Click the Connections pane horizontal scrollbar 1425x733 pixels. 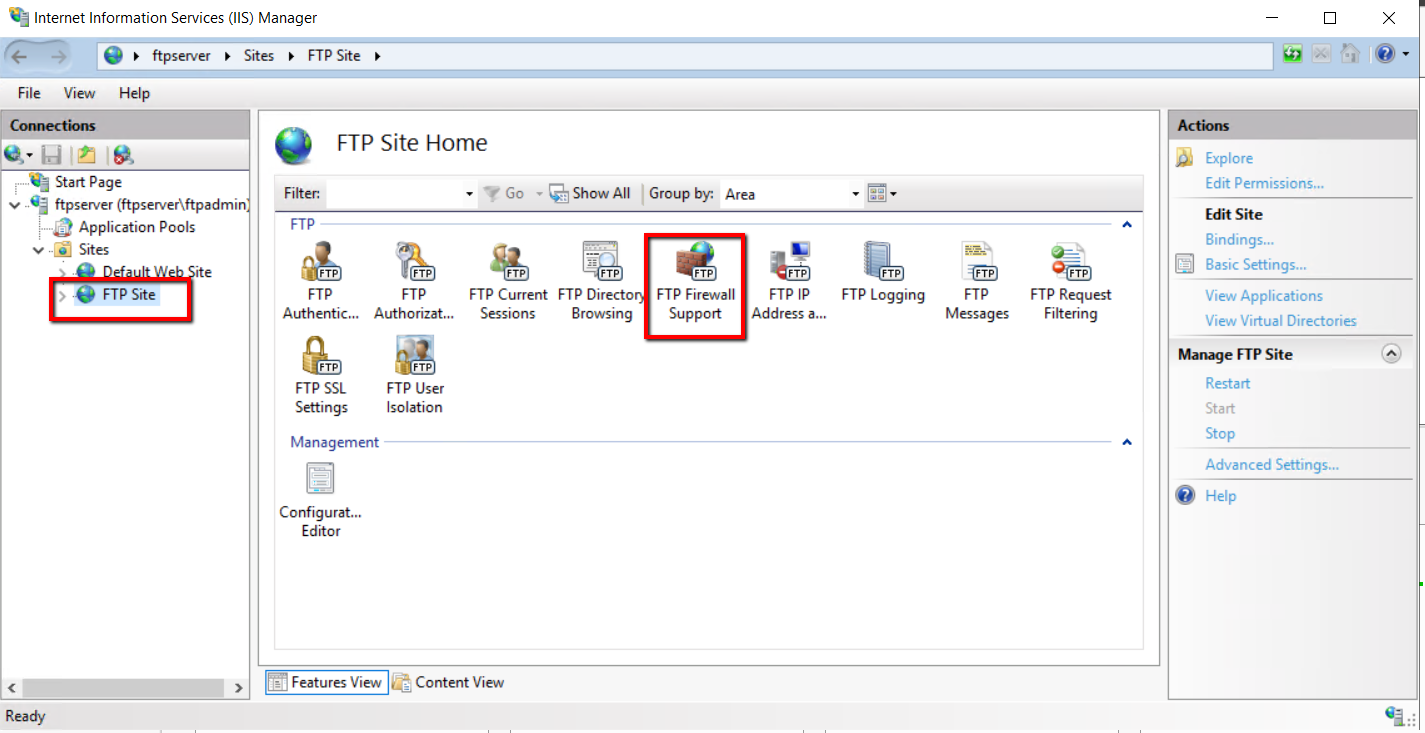point(124,688)
